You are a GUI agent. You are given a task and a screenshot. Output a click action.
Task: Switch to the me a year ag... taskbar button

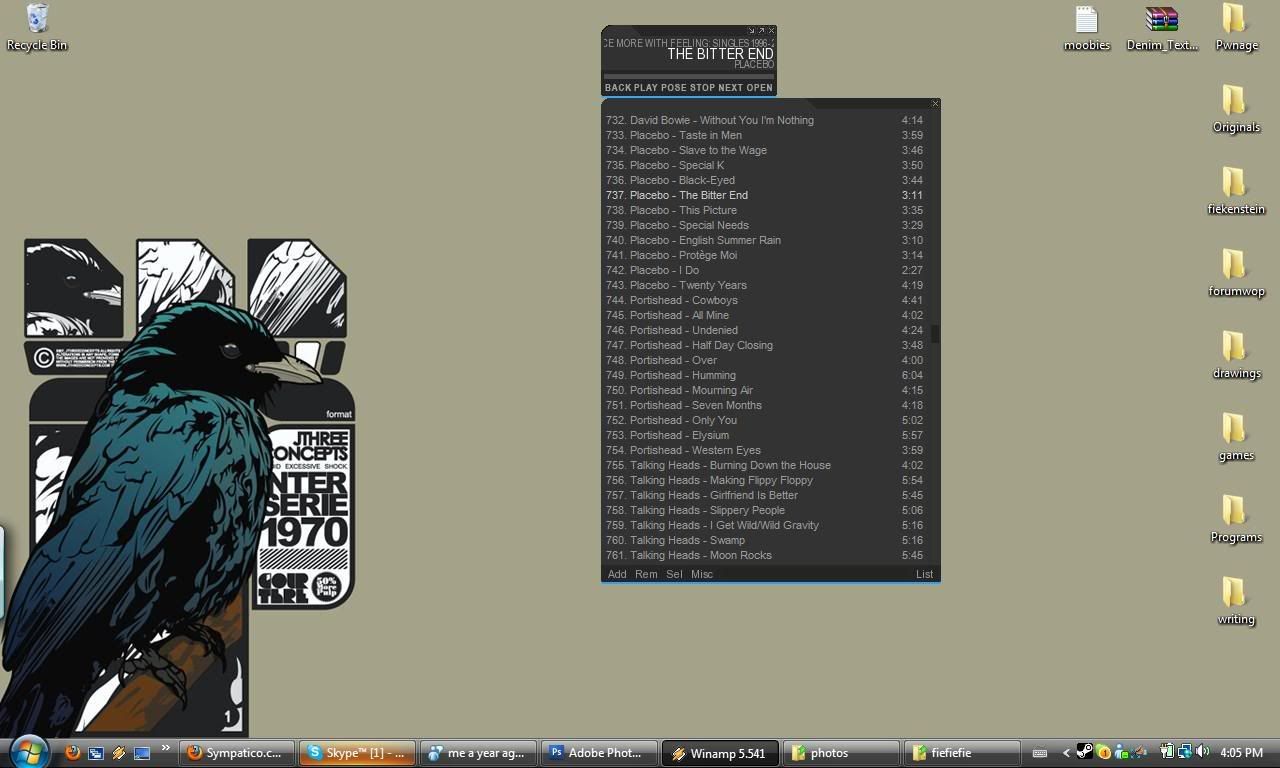pos(479,753)
